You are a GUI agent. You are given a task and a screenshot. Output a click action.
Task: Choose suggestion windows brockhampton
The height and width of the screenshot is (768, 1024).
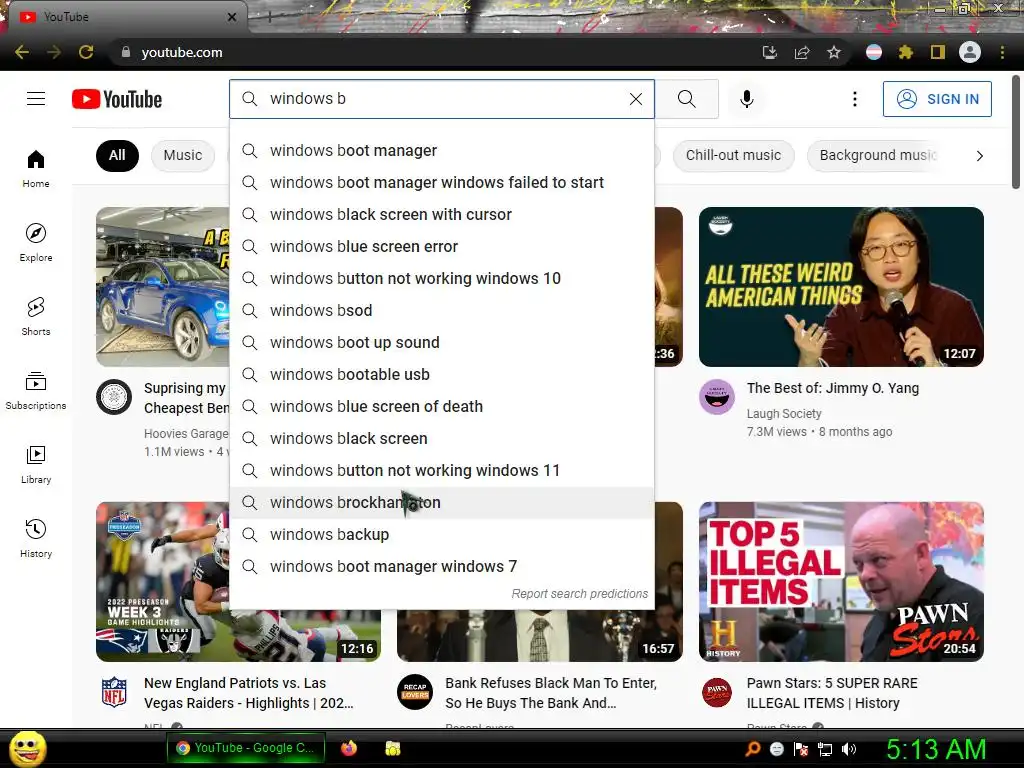coord(442,502)
